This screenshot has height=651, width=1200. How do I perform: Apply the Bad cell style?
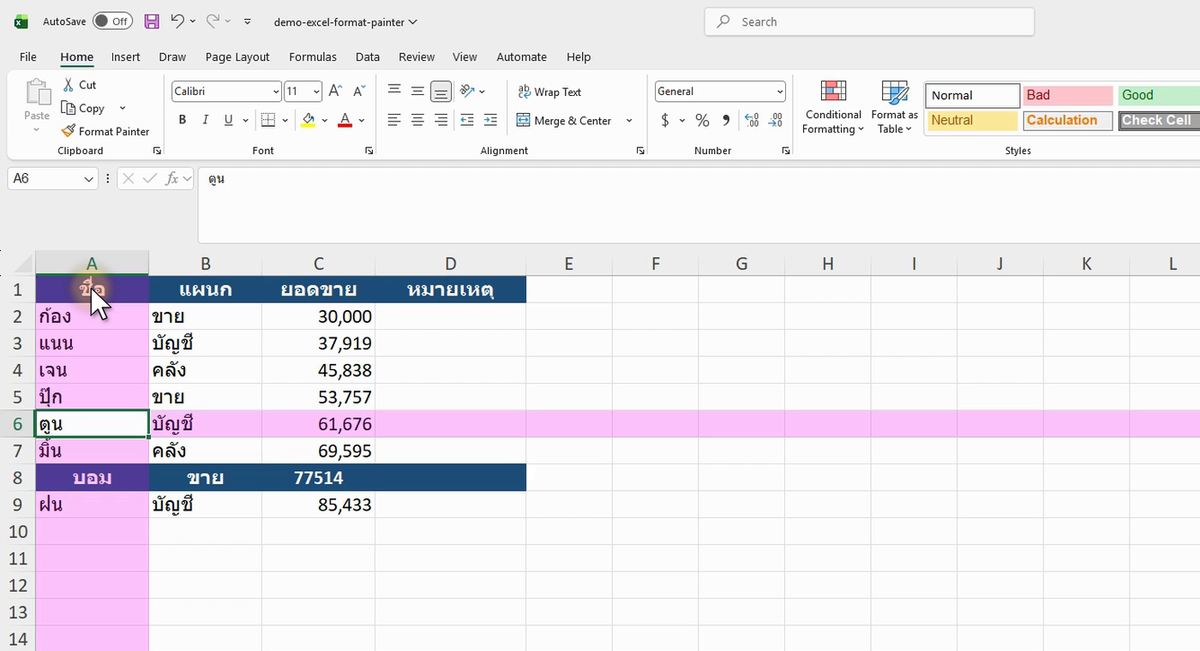pos(1068,95)
